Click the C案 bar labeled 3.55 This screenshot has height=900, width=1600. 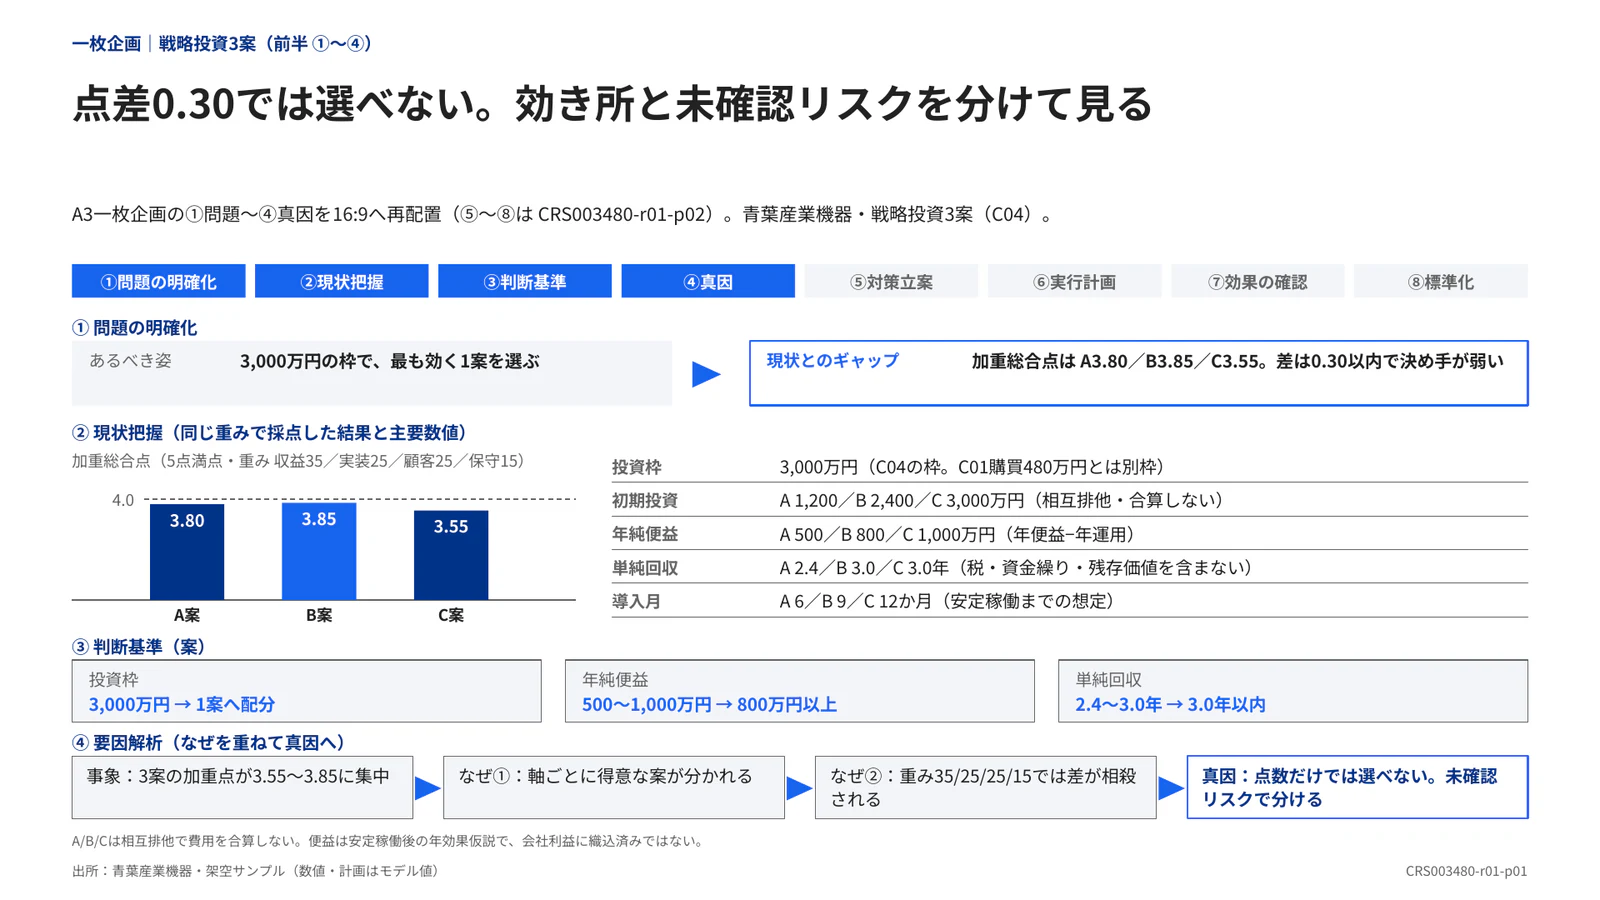[x=451, y=555]
